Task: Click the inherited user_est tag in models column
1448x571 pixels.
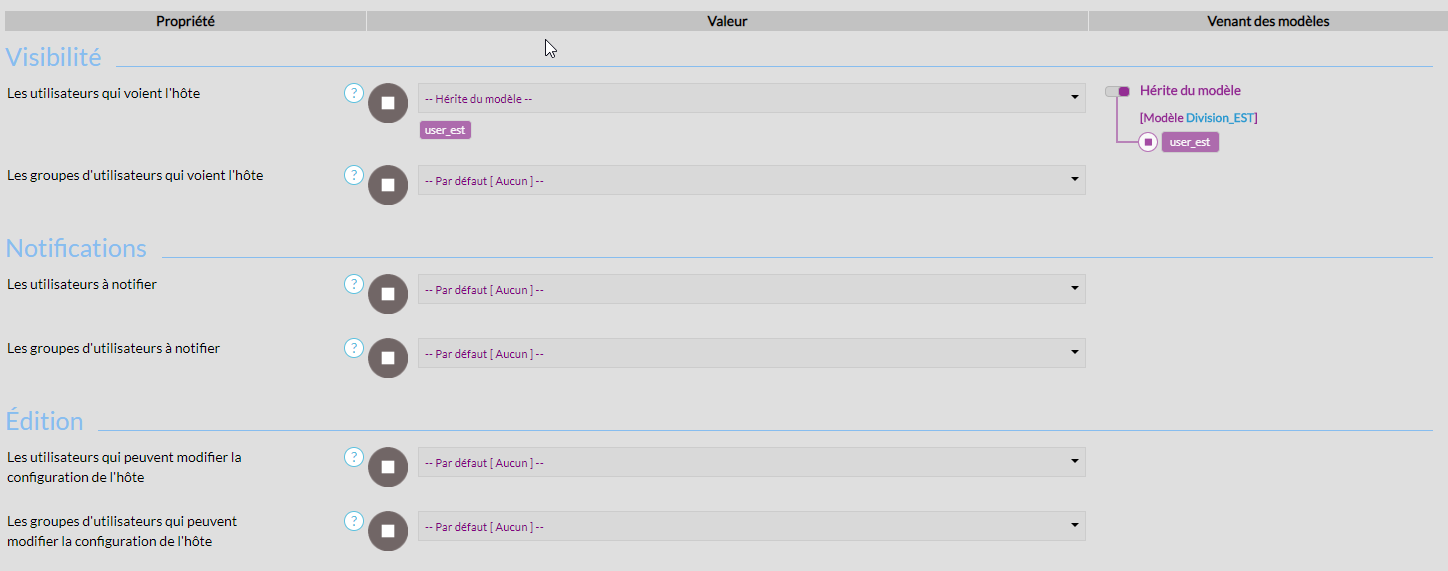Action: (x=1190, y=142)
